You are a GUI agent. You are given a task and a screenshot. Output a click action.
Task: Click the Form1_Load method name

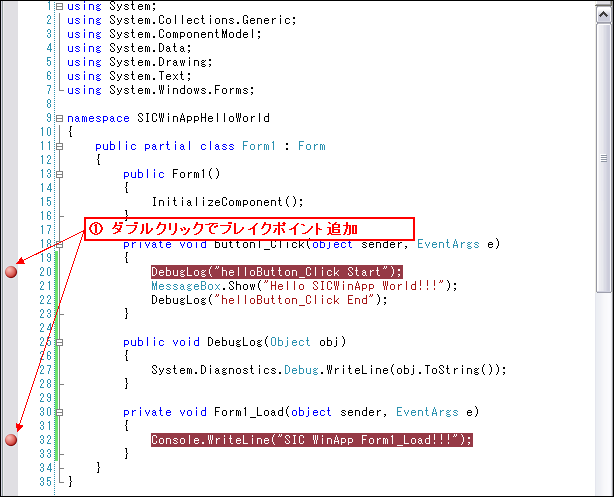[x=249, y=412]
